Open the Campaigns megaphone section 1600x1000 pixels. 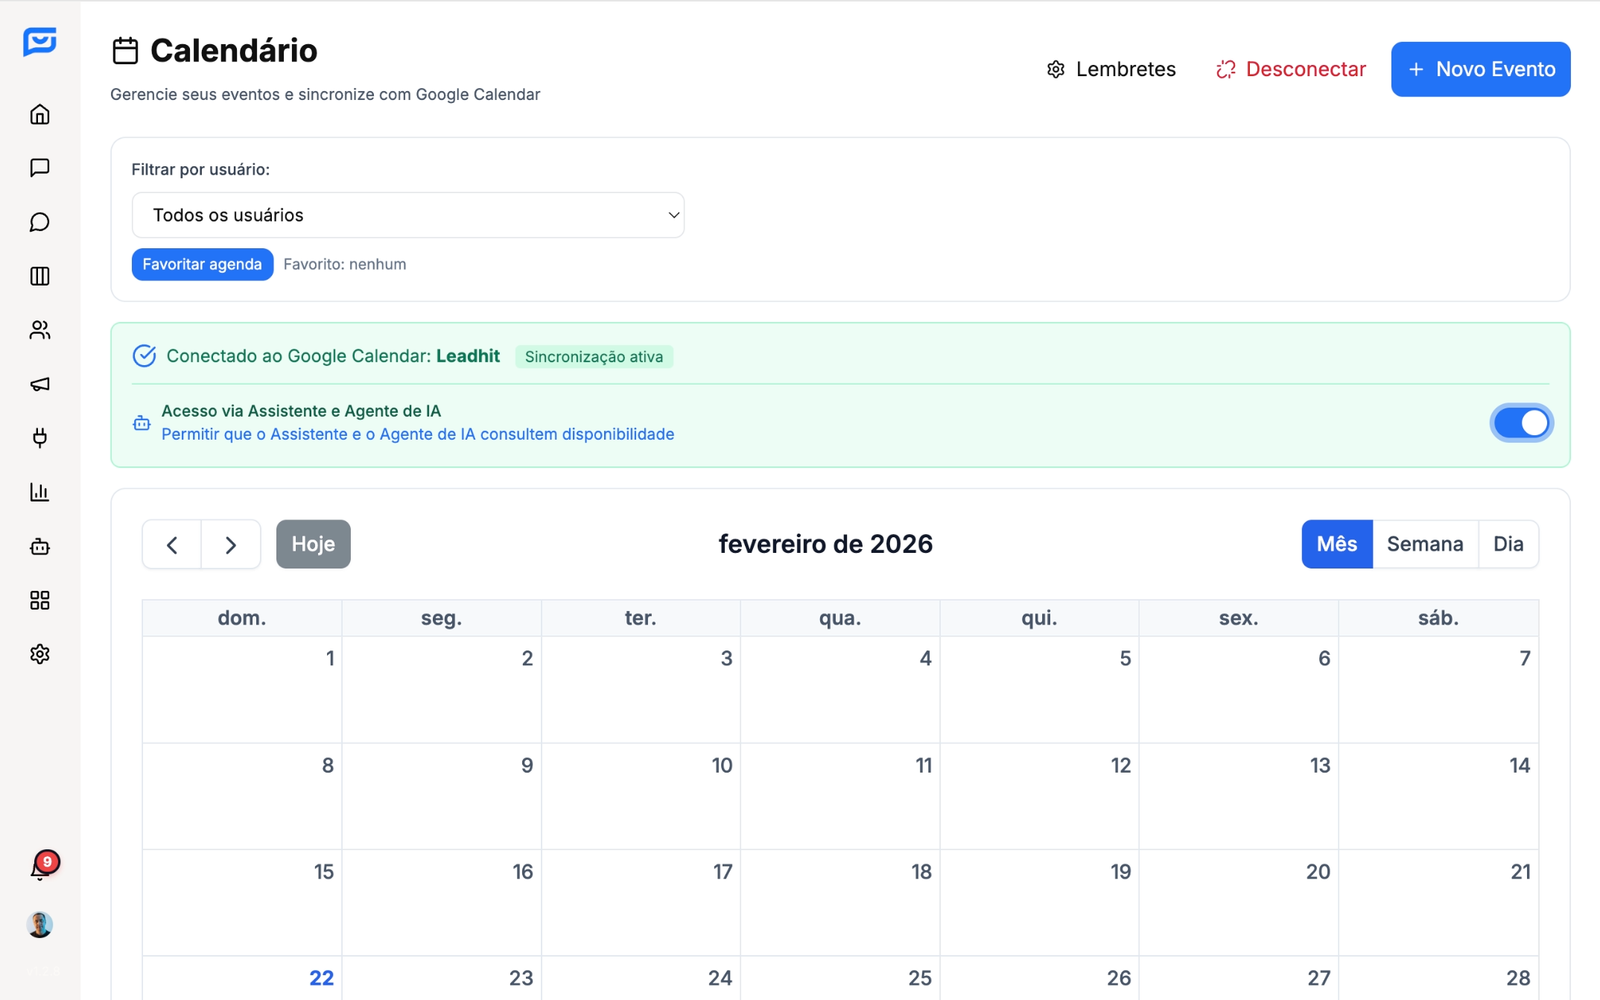(39, 384)
